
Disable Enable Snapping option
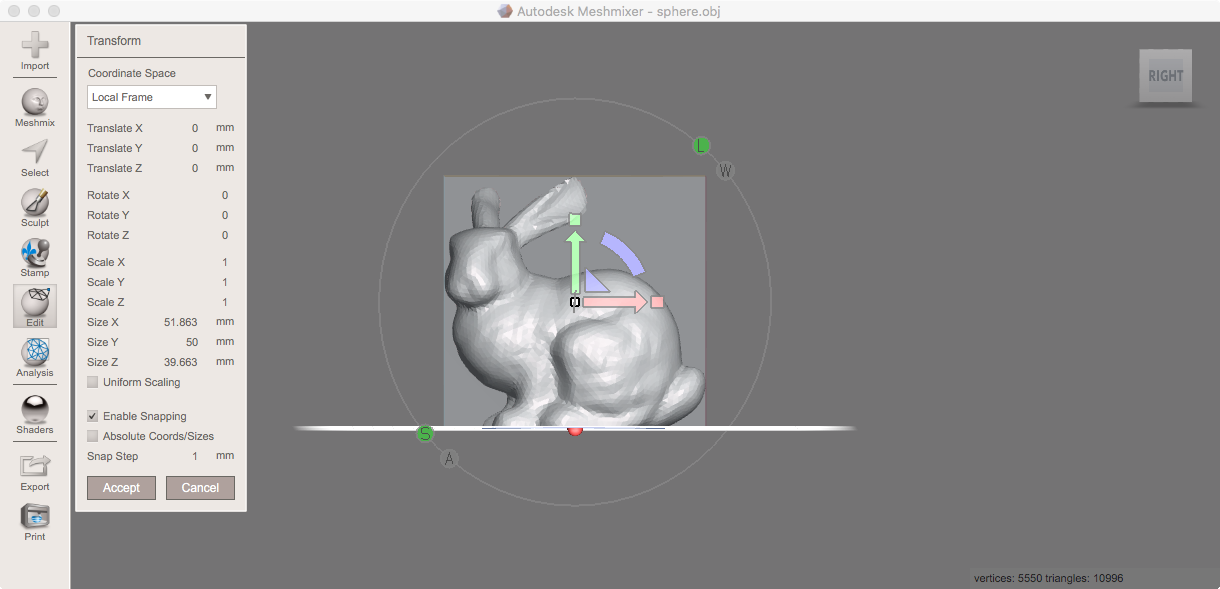click(x=92, y=415)
